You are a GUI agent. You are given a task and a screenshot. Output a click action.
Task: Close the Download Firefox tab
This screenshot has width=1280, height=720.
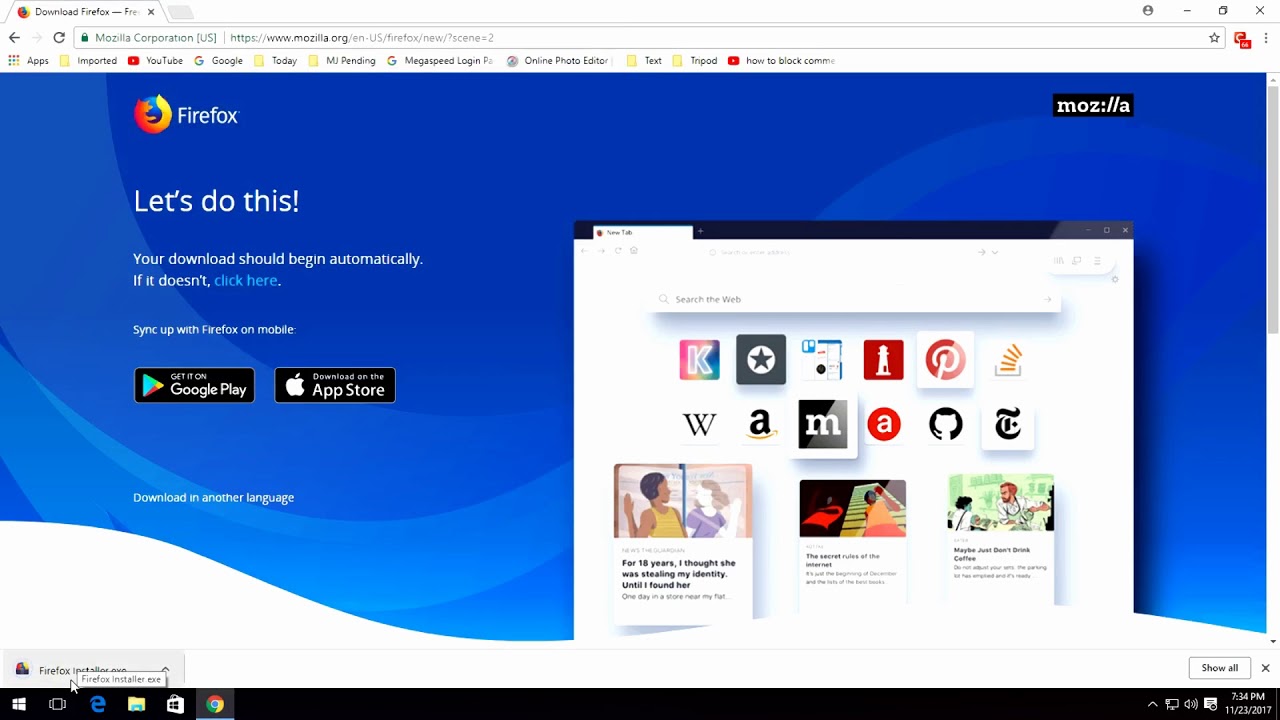pyautogui.click(x=150, y=12)
